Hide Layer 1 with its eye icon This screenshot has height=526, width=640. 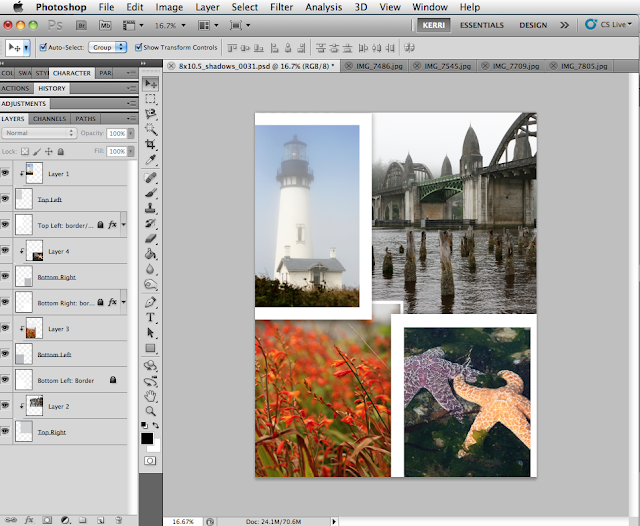point(7,174)
